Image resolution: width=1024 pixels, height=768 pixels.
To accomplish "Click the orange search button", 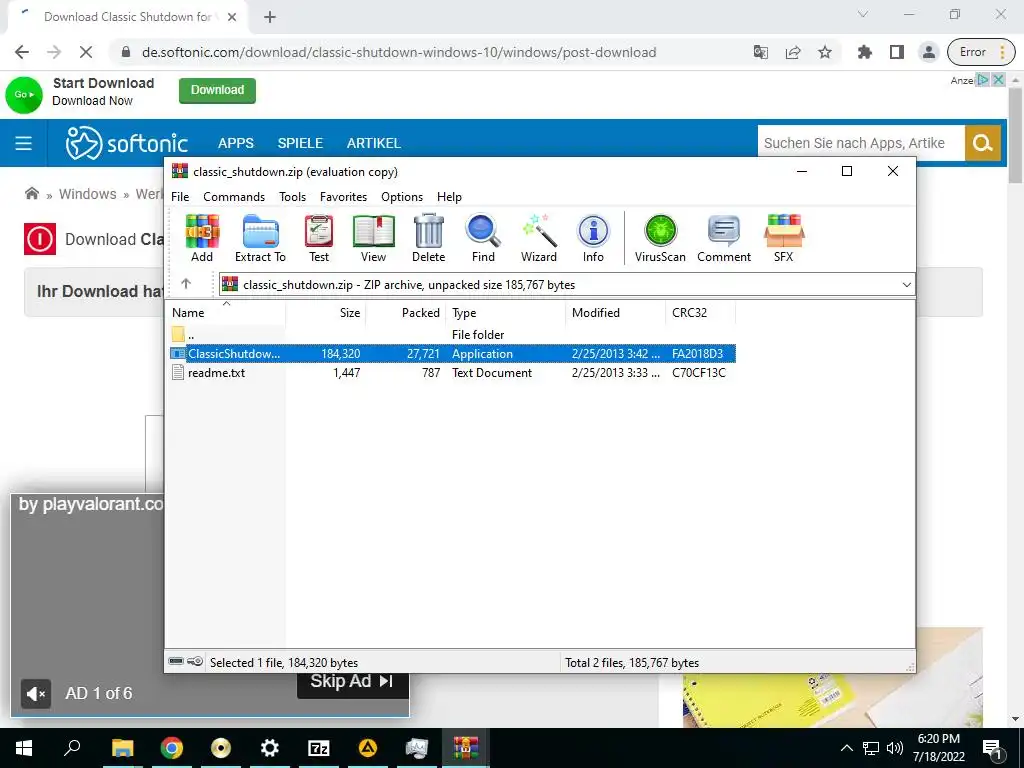I will 983,143.
